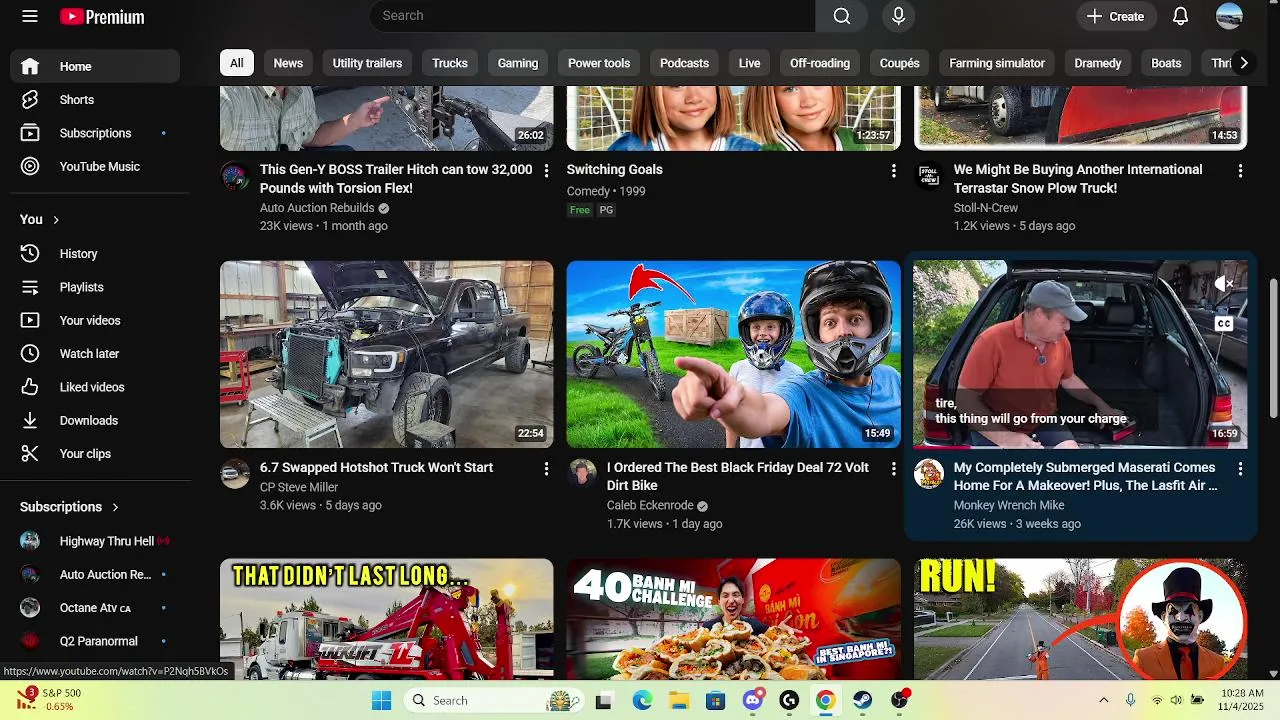Open Microsoft Edge from taskbar
The image size is (1280, 720).
pos(642,700)
